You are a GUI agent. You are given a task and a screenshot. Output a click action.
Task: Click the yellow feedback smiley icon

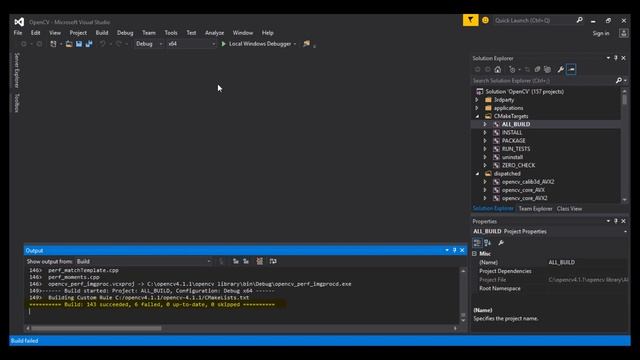[x=485, y=20]
